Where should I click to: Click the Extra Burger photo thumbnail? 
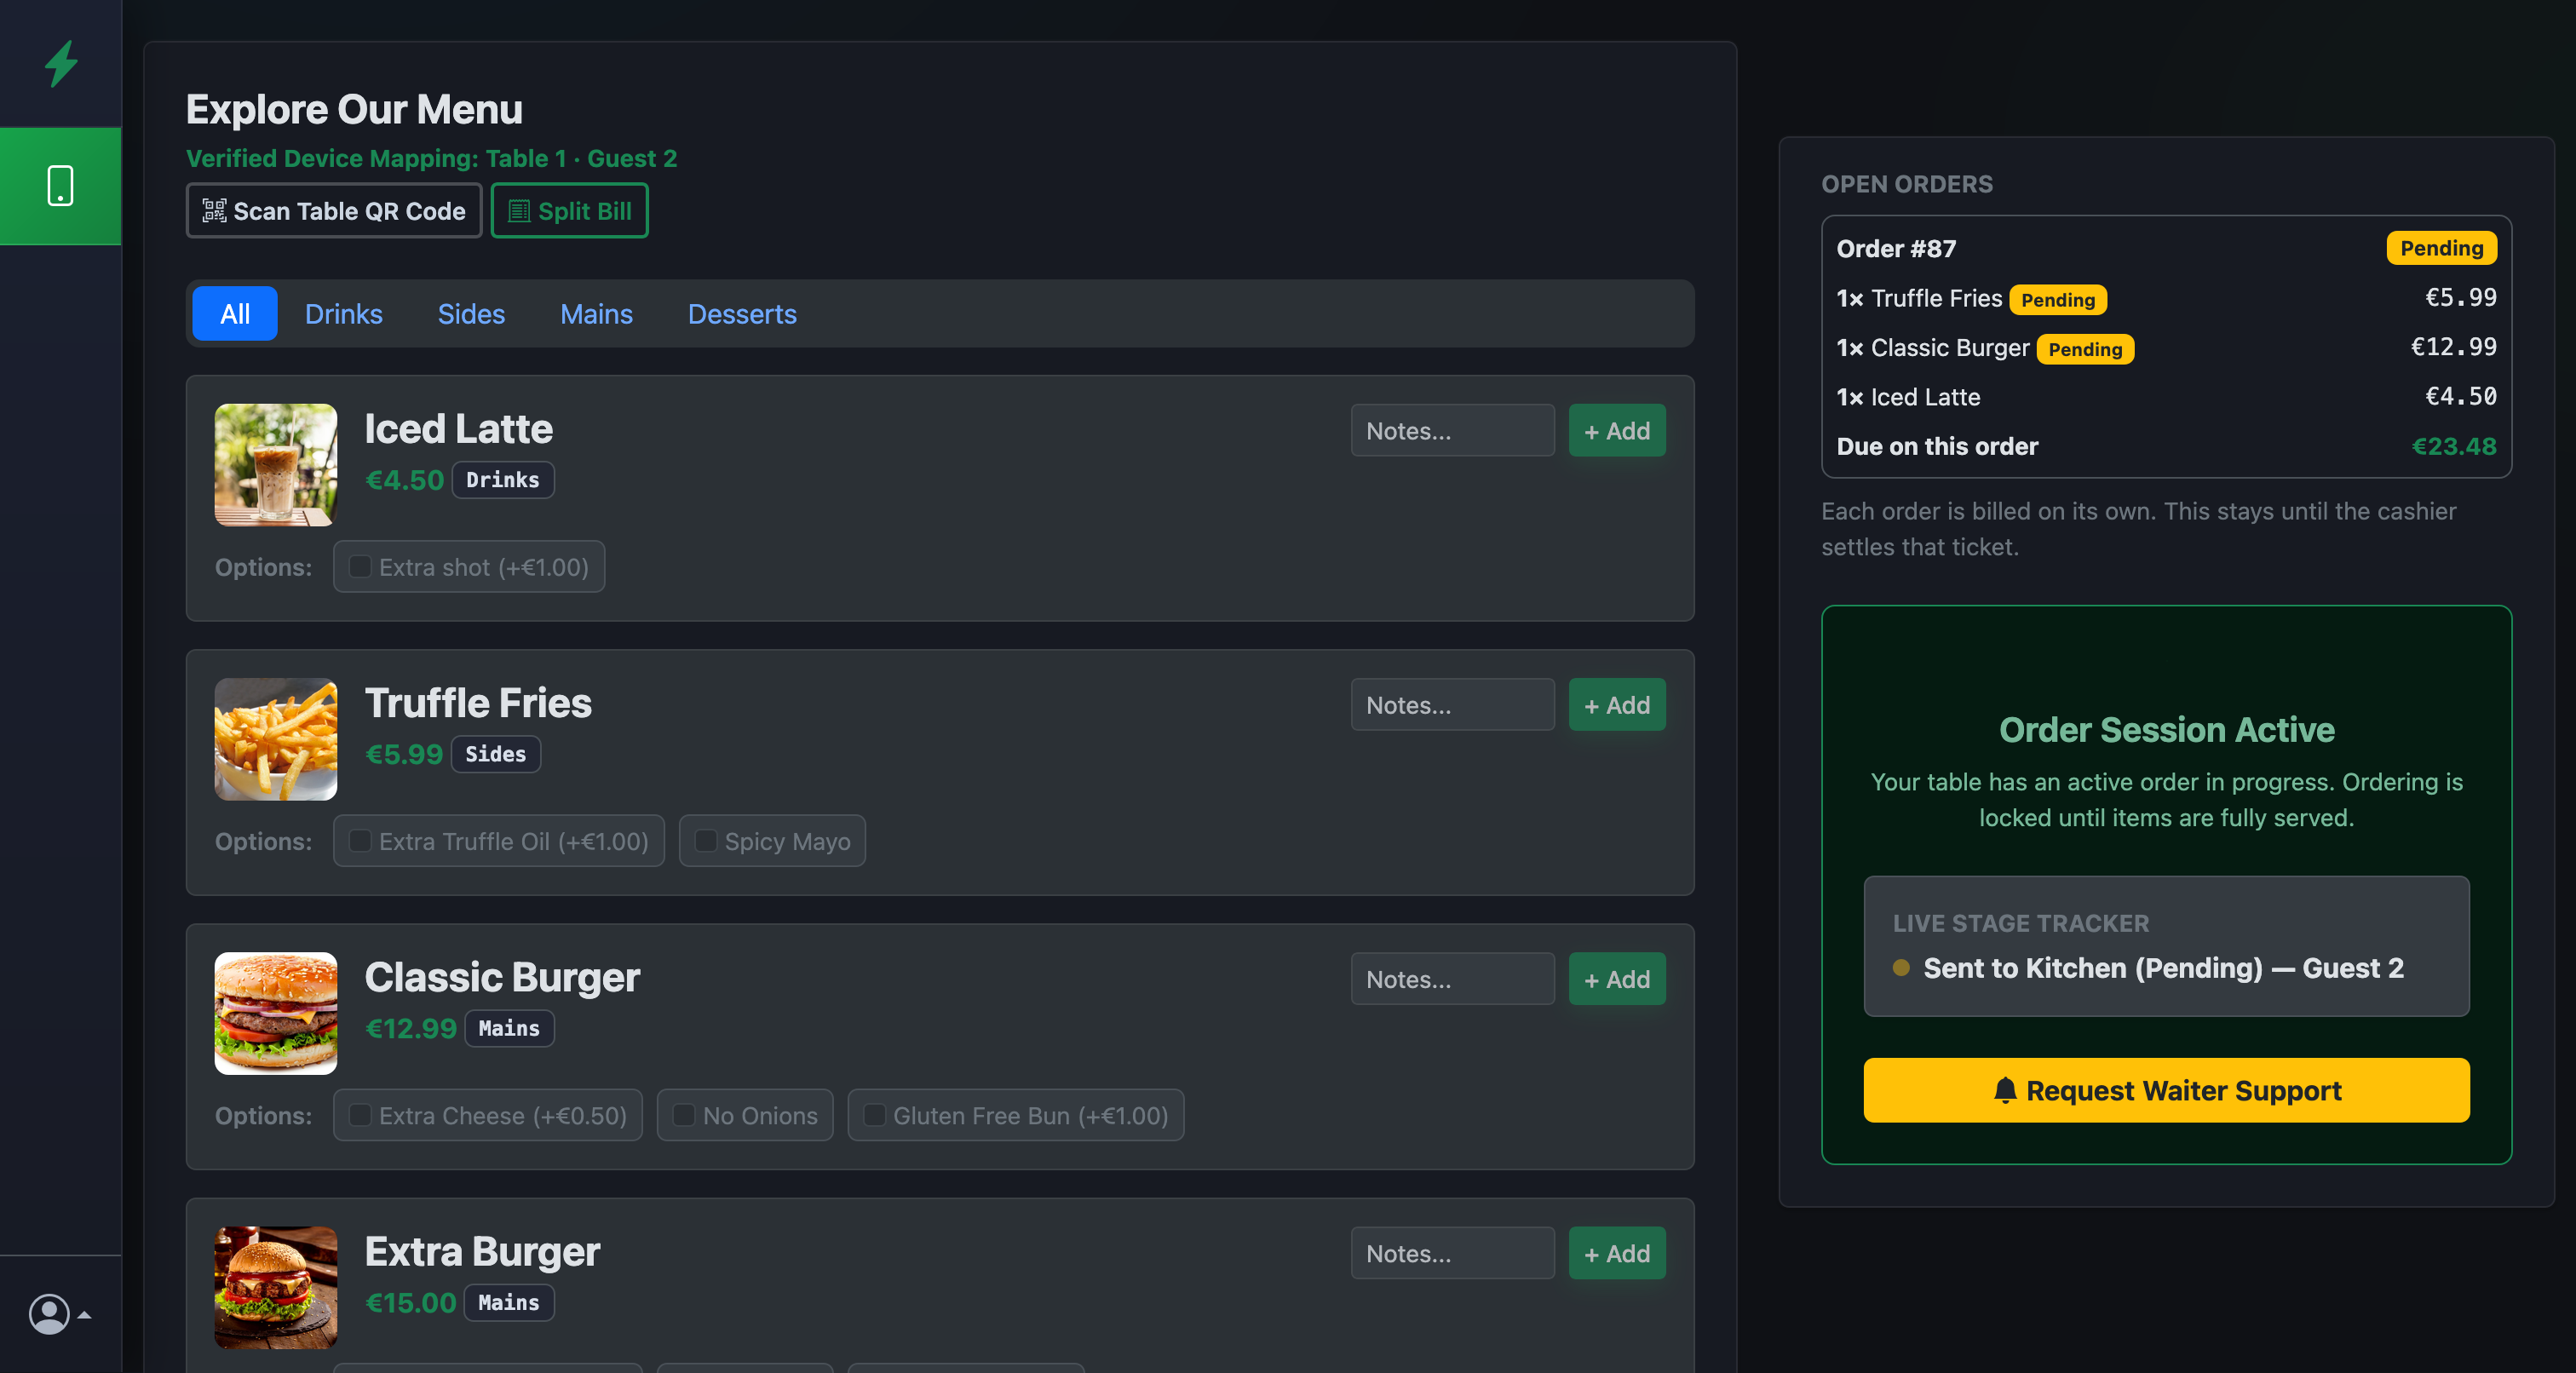pos(276,1287)
